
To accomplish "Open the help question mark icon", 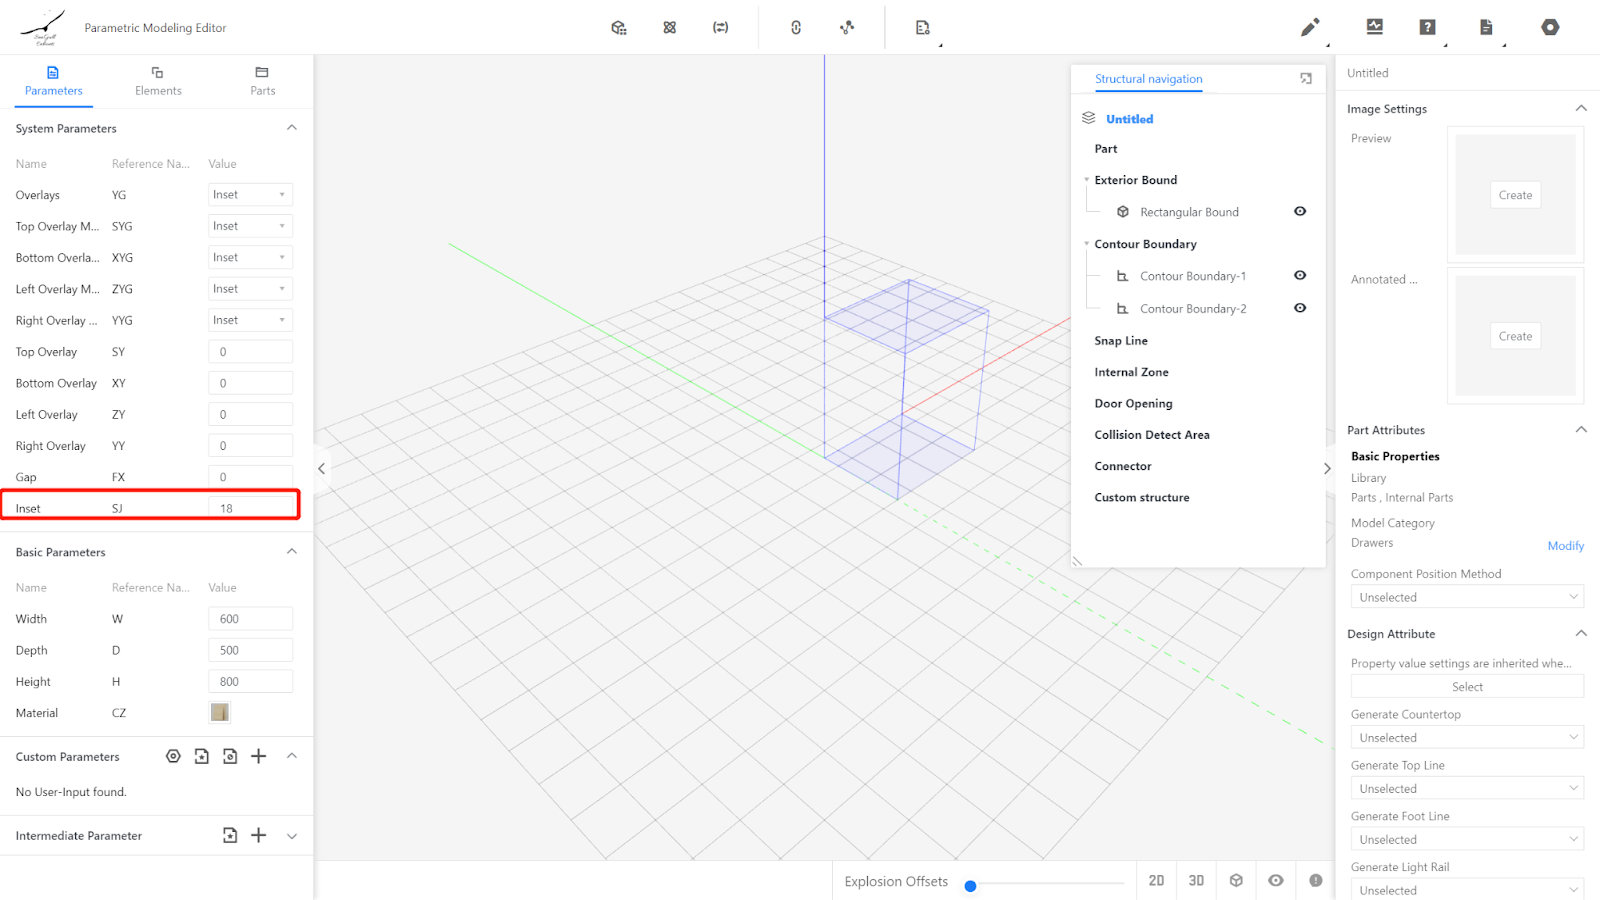I will coord(1427,28).
